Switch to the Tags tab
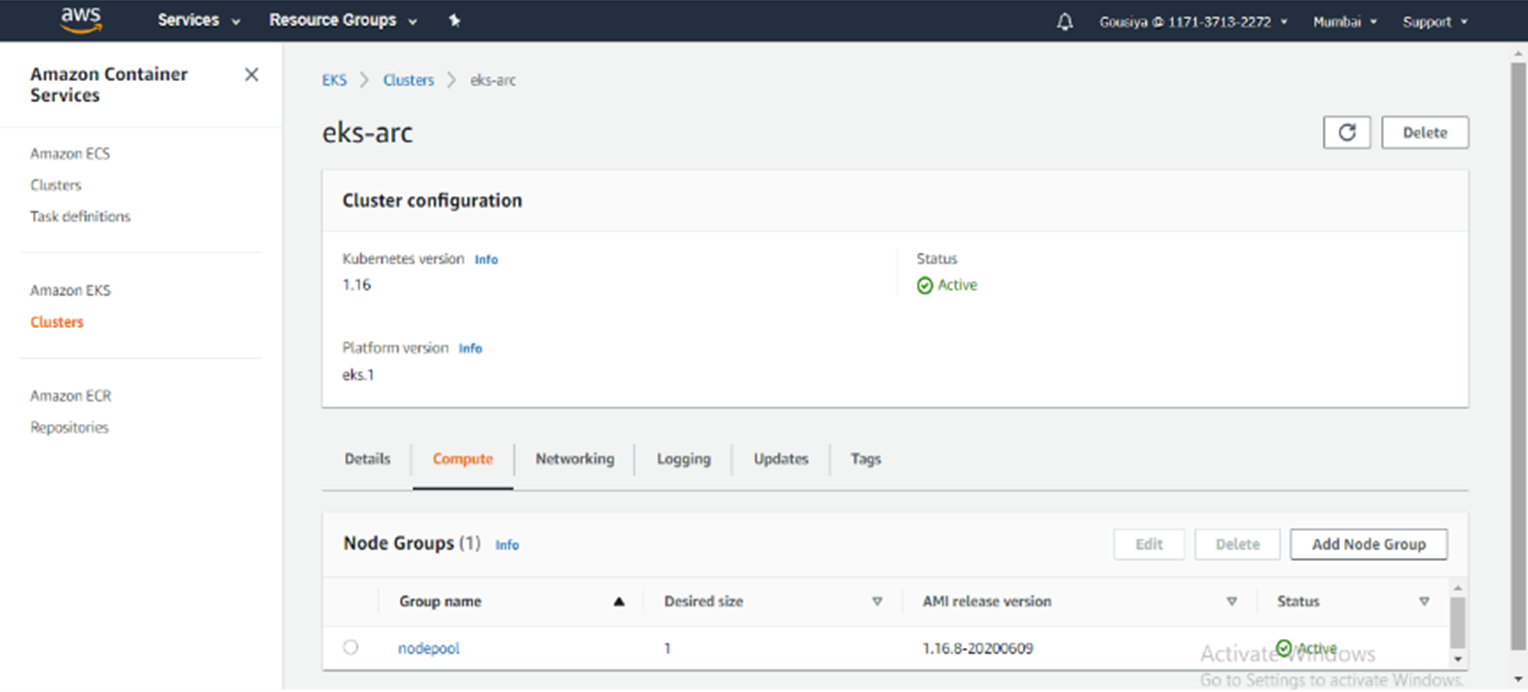 click(866, 459)
